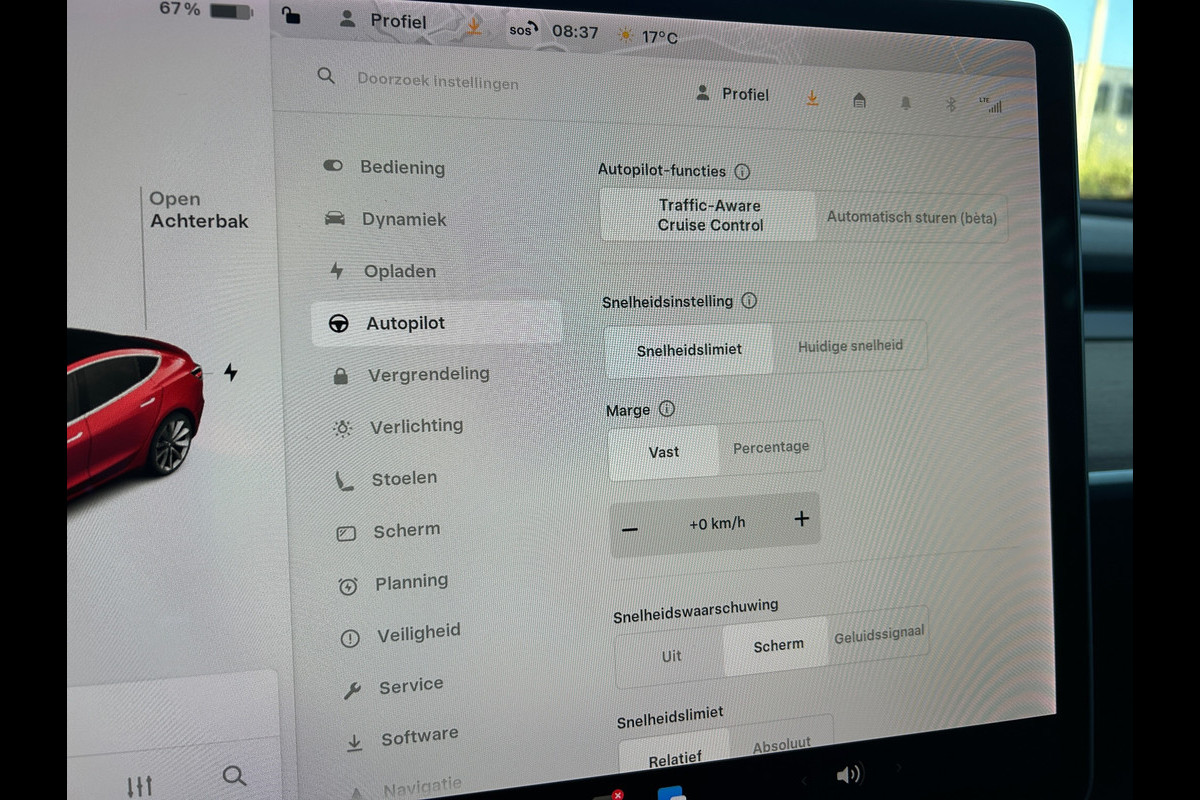Click the Bediening toggle icon
This screenshot has width=1200, height=800.
point(333,166)
